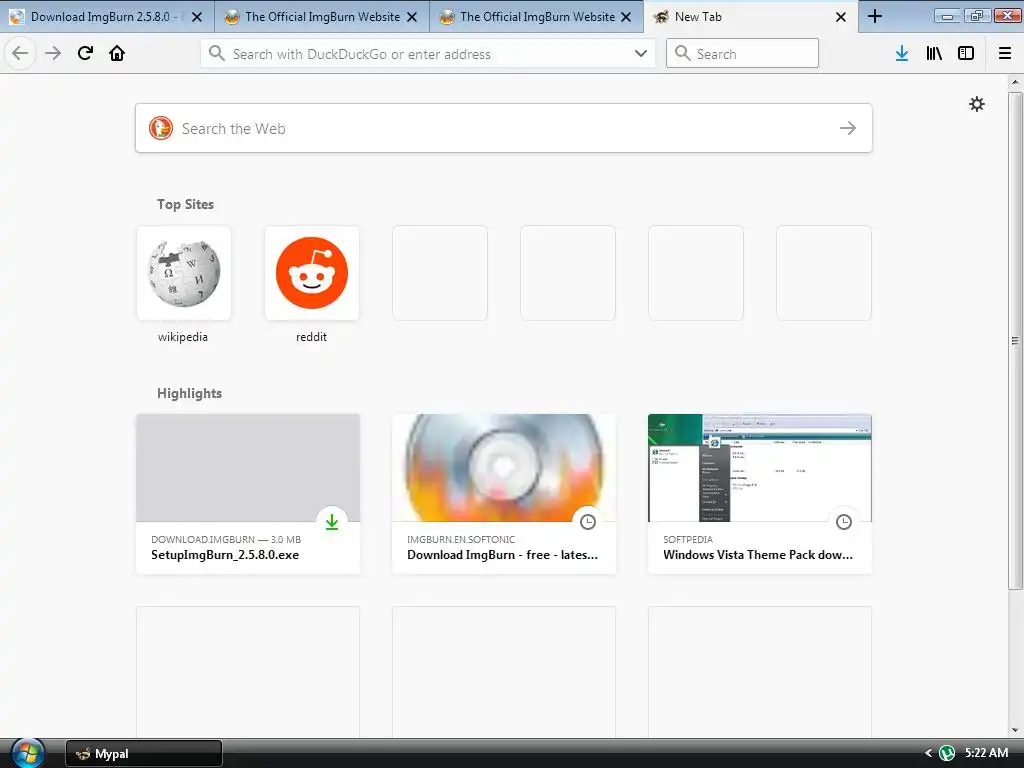Open new tab page settings gear
The height and width of the screenshot is (768, 1024).
coord(976,104)
